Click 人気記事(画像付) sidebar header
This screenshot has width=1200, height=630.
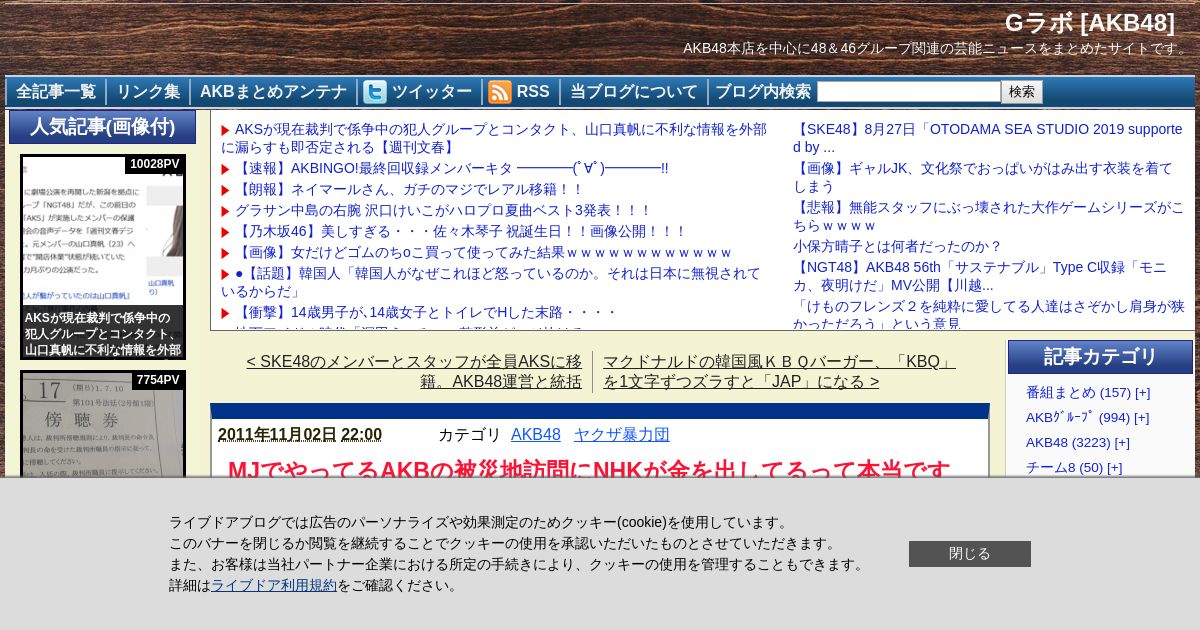click(102, 127)
